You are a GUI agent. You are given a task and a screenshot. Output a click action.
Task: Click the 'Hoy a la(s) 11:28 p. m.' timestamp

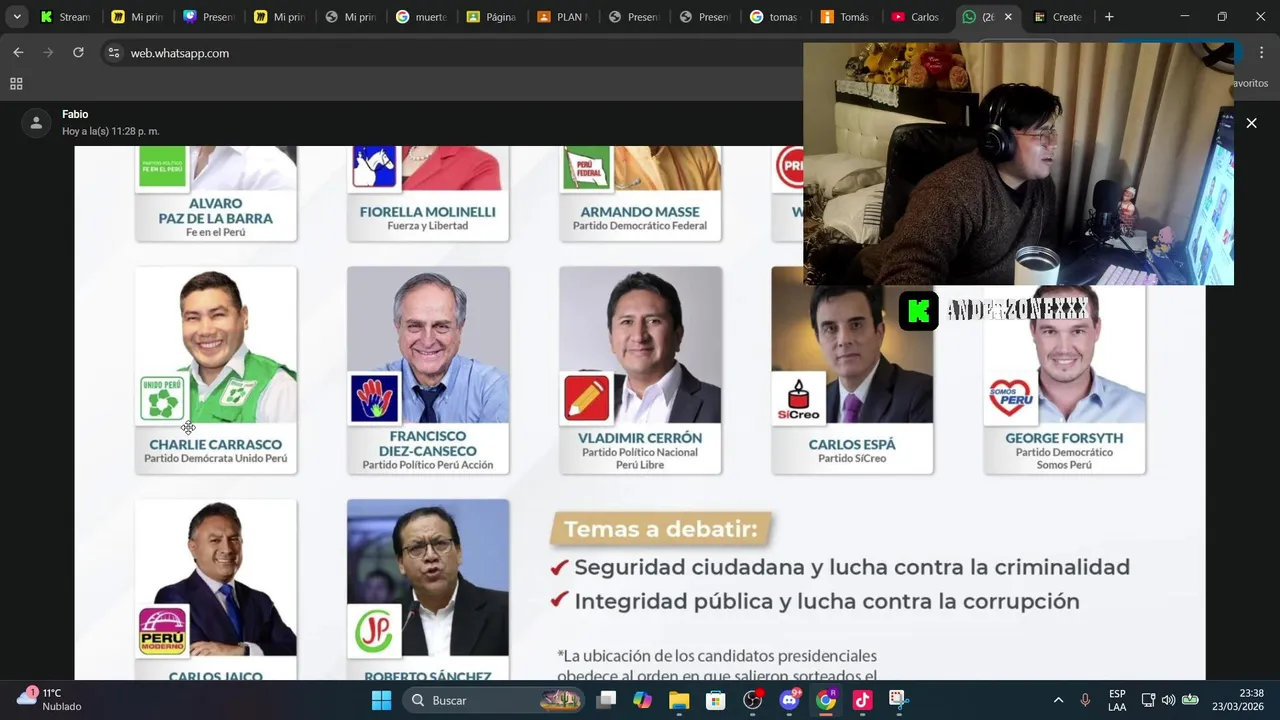click(111, 132)
